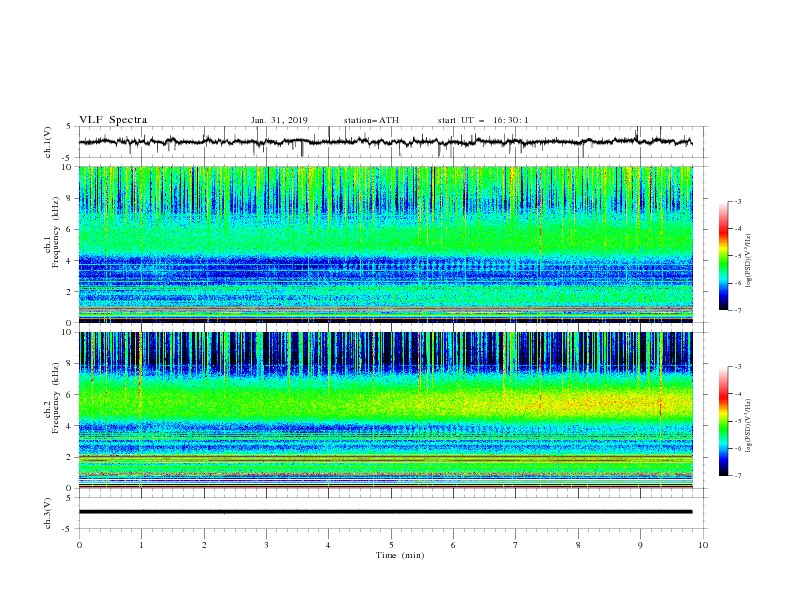The width and height of the screenshot is (792, 612).
Task: Click time axis tick label "9"
Action: [640, 545]
